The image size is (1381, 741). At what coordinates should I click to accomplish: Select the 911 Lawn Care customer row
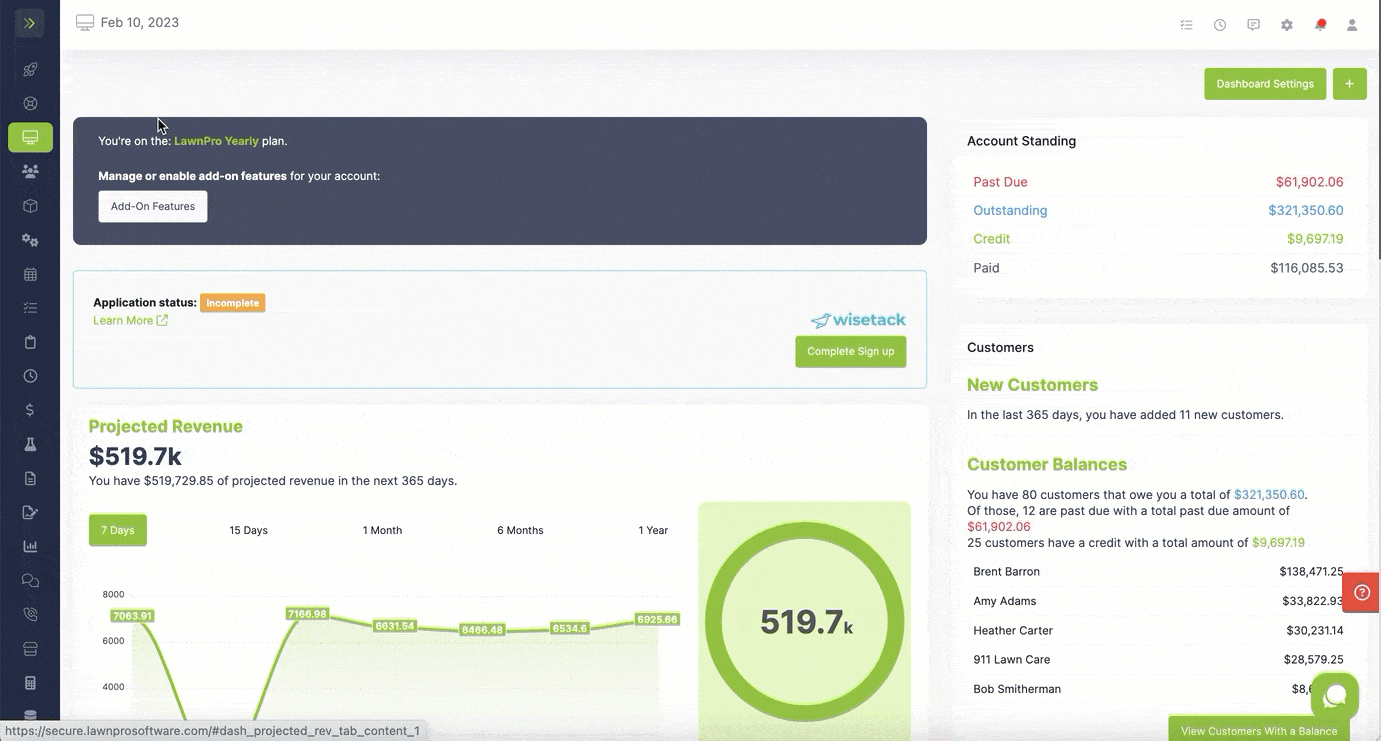pos(1158,660)
